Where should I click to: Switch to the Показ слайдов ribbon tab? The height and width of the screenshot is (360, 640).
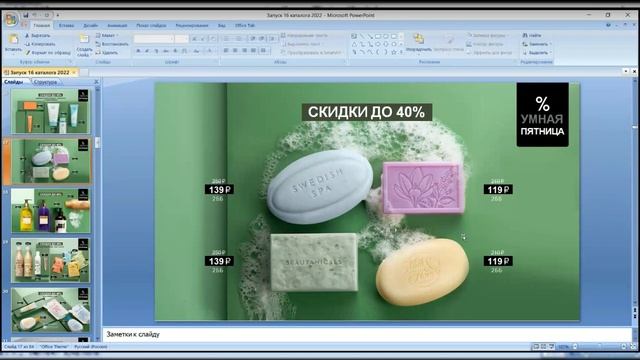[151, 25]
